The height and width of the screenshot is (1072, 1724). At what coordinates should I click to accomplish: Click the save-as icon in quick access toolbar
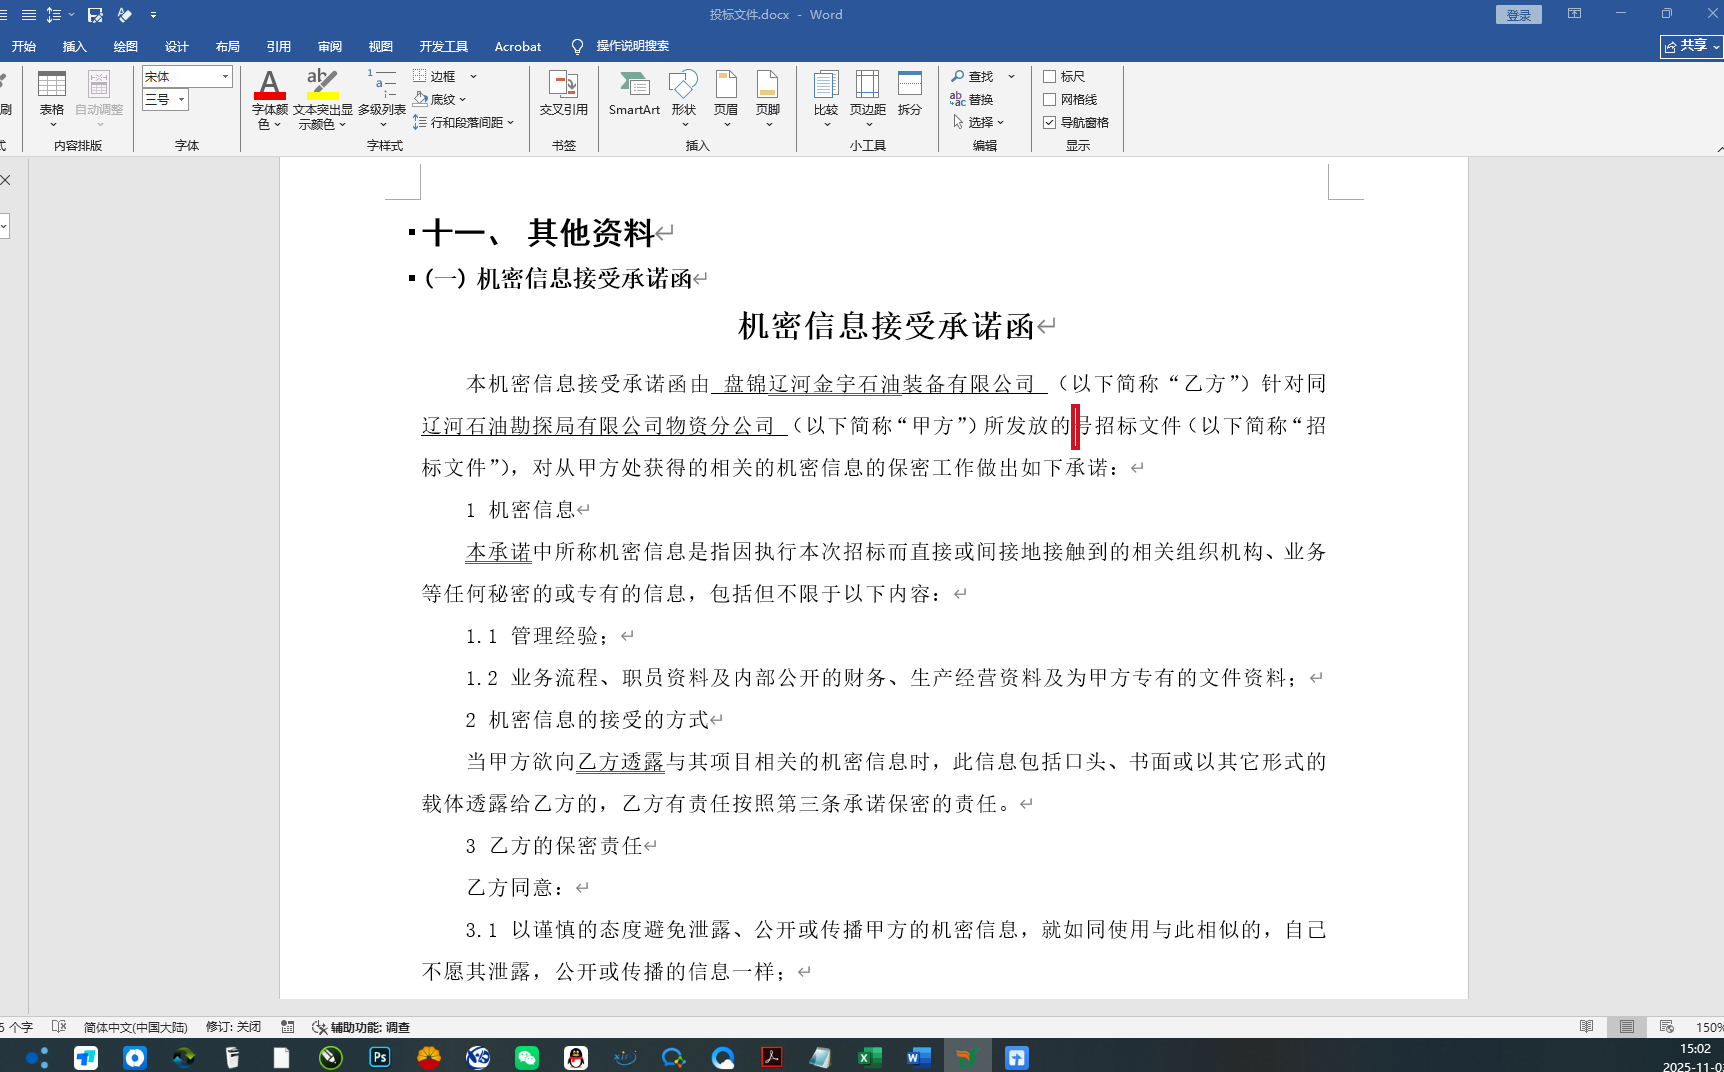95,15
